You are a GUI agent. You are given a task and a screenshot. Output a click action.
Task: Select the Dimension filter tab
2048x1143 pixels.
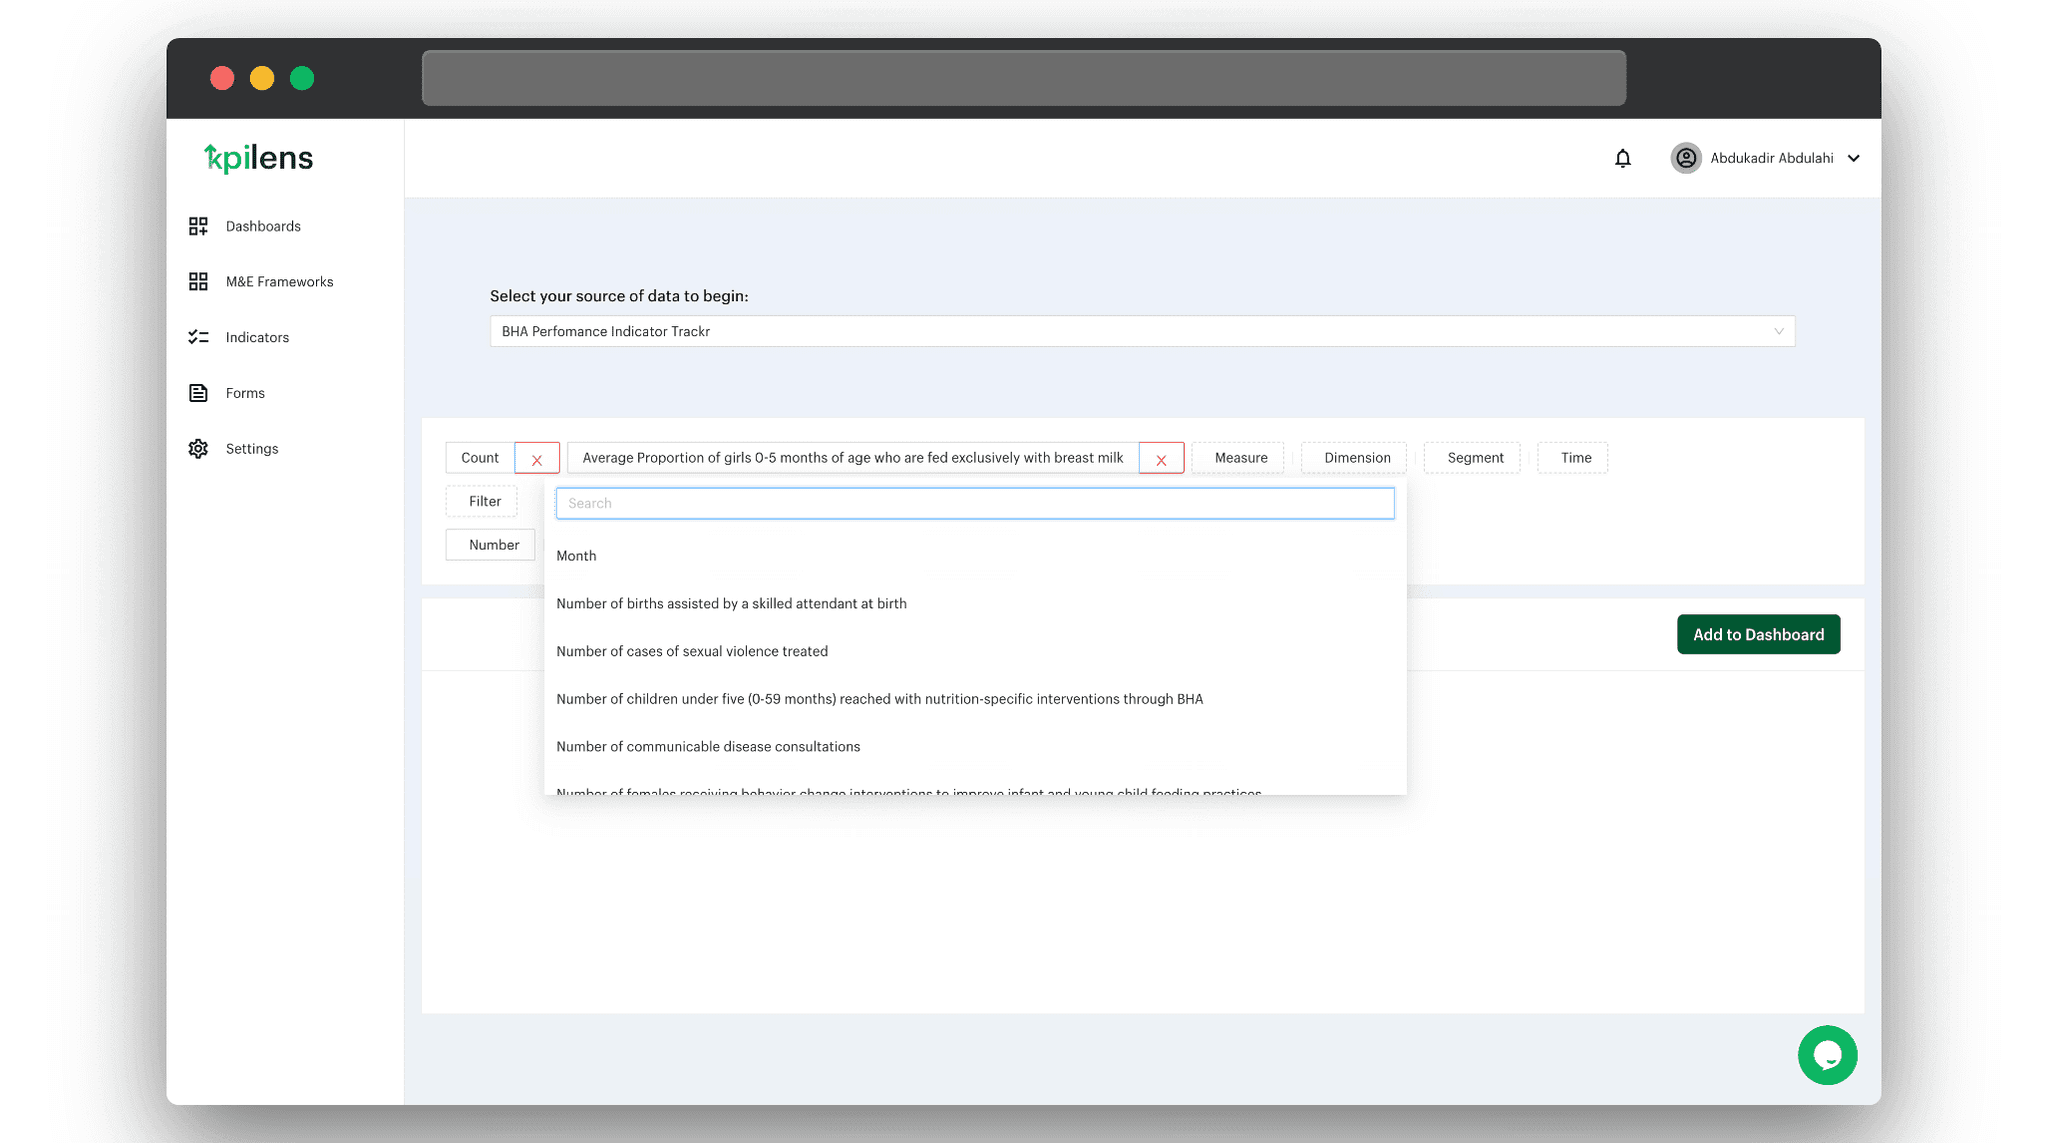1357,457
